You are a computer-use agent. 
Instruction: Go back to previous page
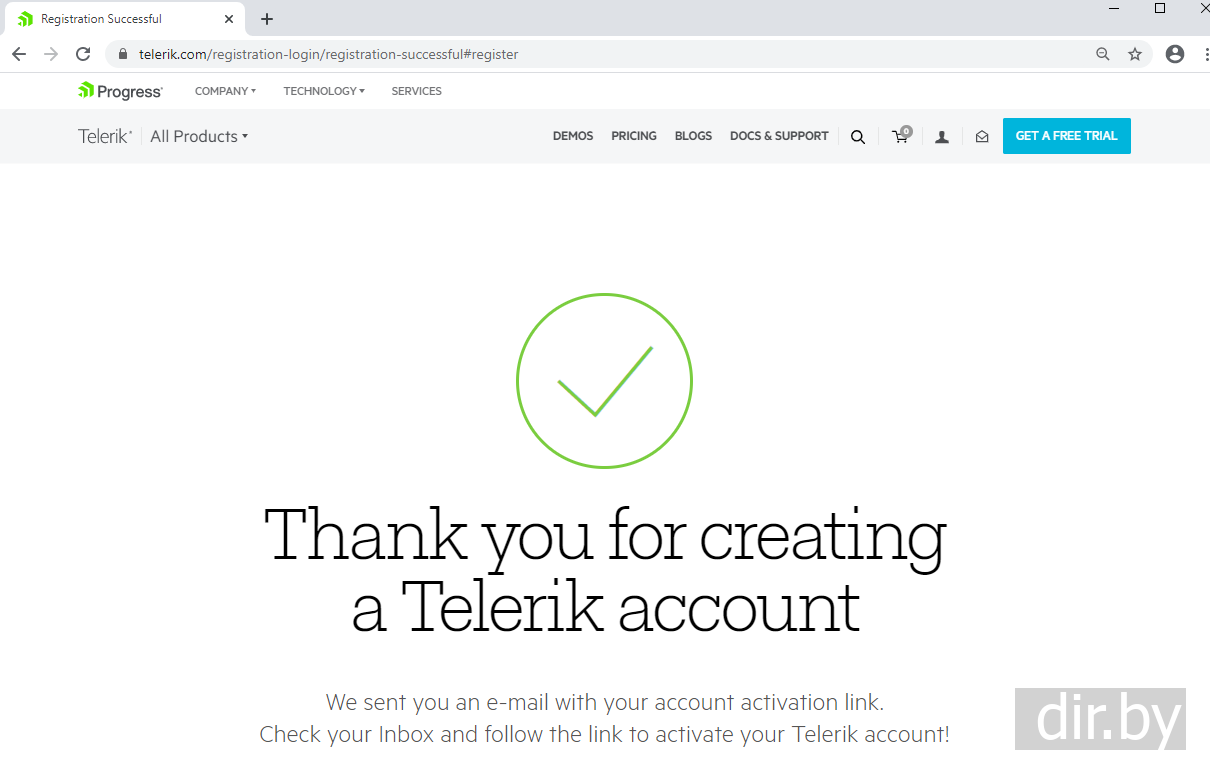point(19,54)
